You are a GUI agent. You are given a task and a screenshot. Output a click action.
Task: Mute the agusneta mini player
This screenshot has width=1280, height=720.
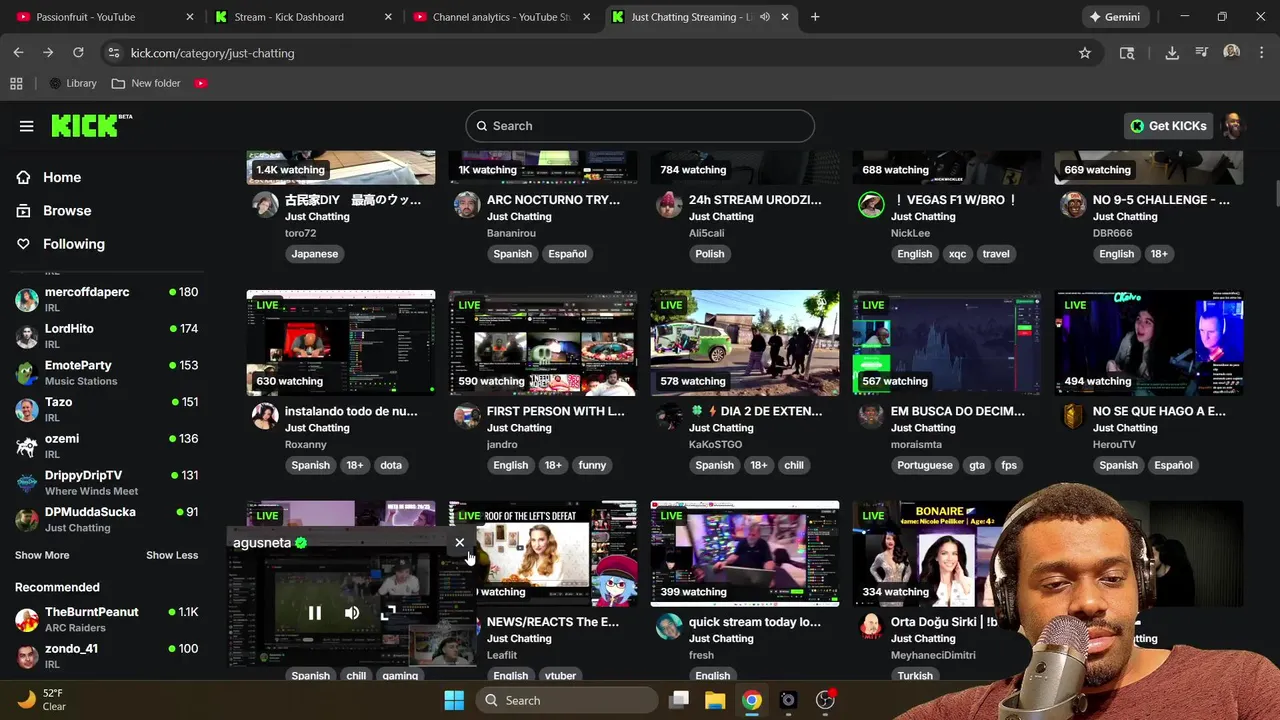point(352,613)
